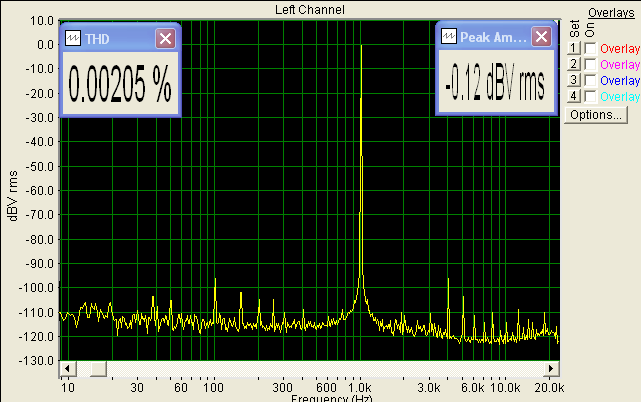641x402 pixels.
Task: Click the frequency scrollbar left arrow
Action: coord(67,369)
